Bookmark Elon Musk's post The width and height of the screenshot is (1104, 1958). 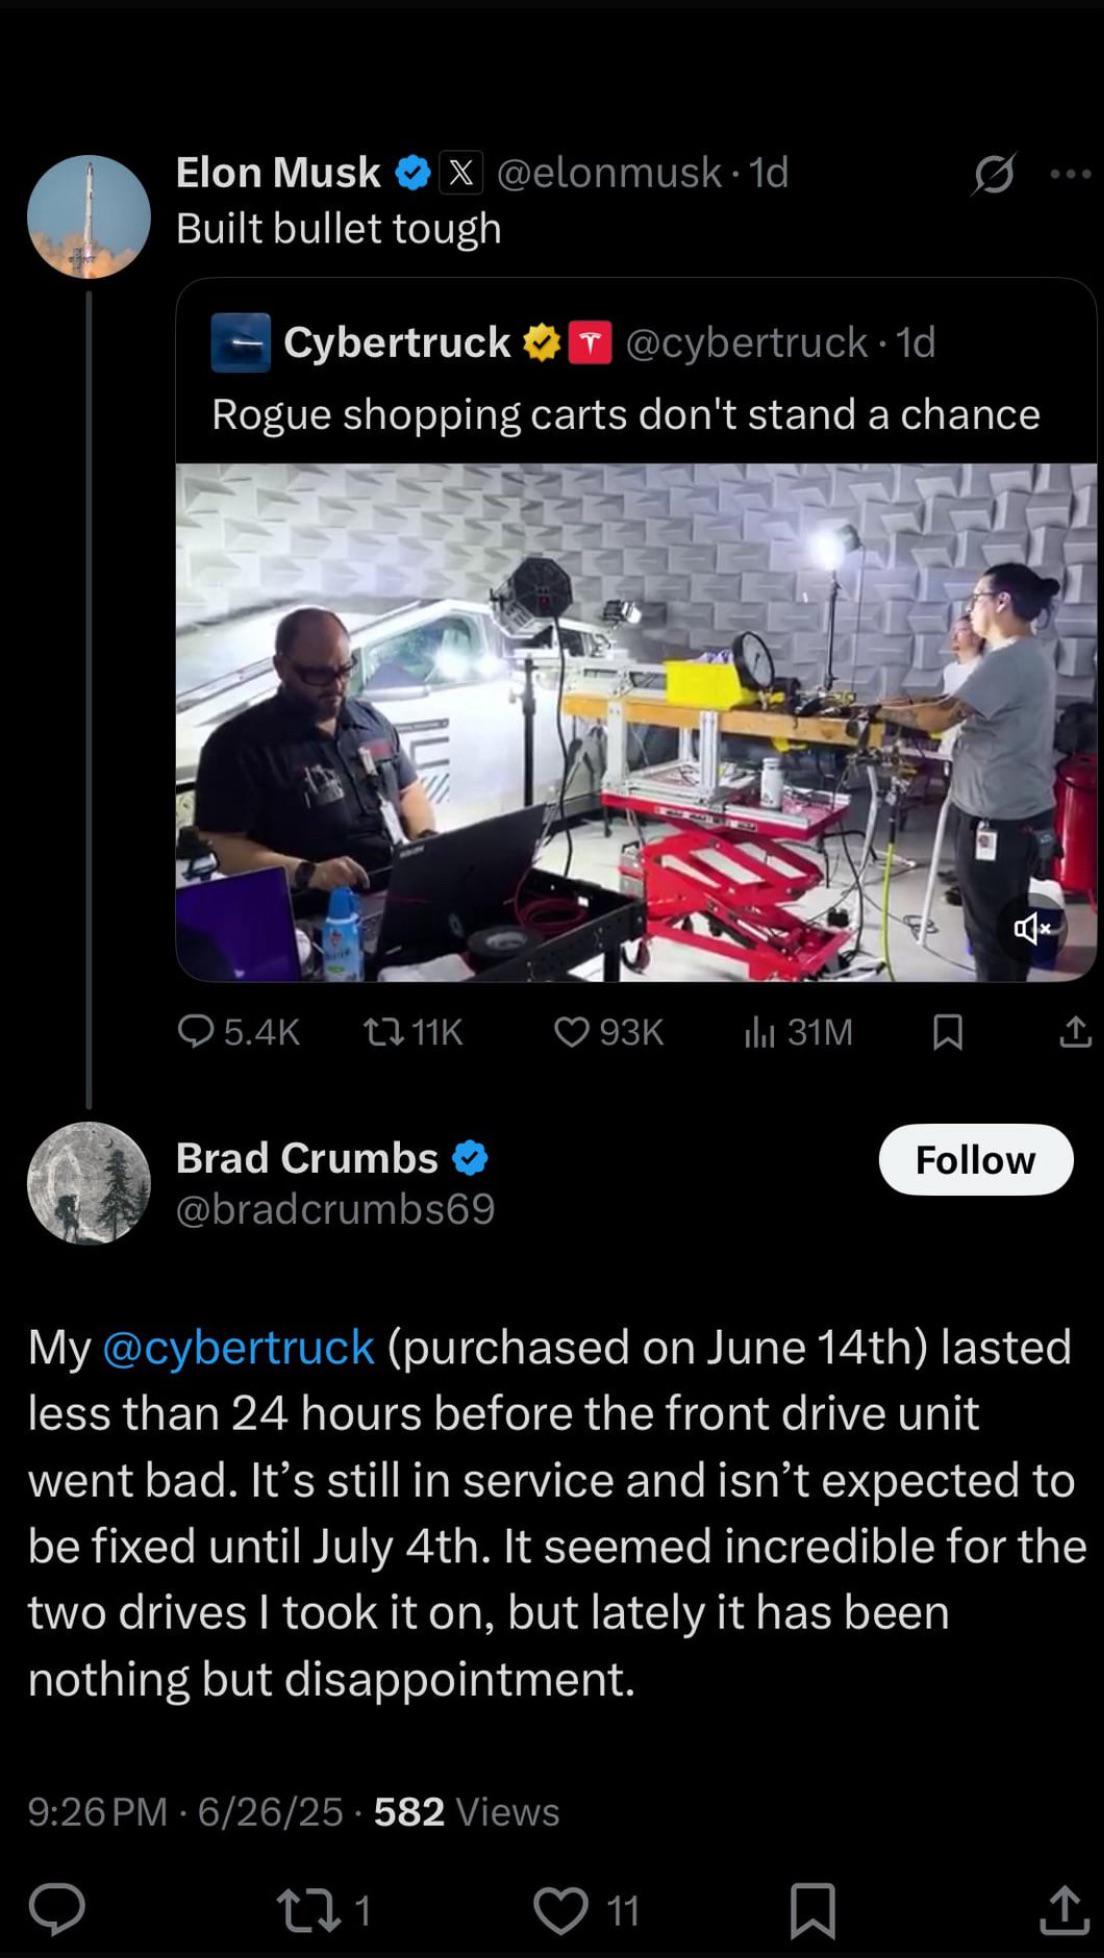point(947,1032)
